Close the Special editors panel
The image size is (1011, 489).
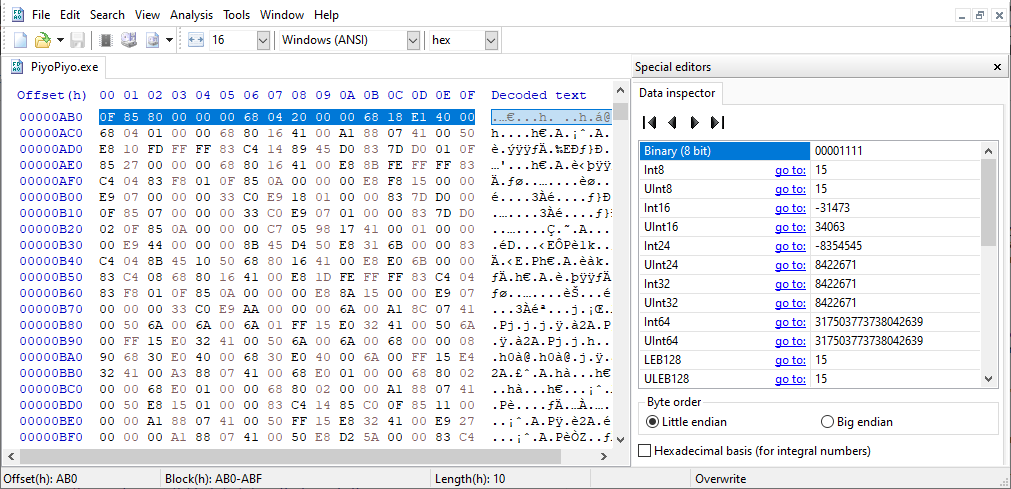pyautogui.click(x=997, y=67)
